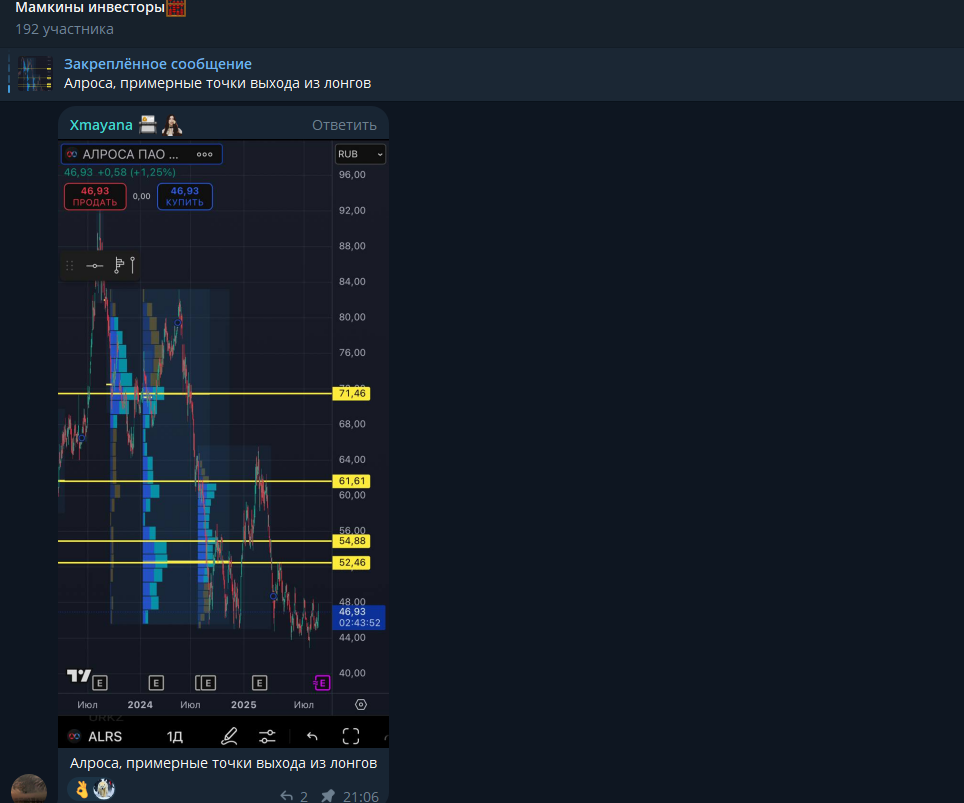Select the АЛРОСА ПАО symbol label
The width and height of the screenshot is (964, 803).
(x=130, y=154)
